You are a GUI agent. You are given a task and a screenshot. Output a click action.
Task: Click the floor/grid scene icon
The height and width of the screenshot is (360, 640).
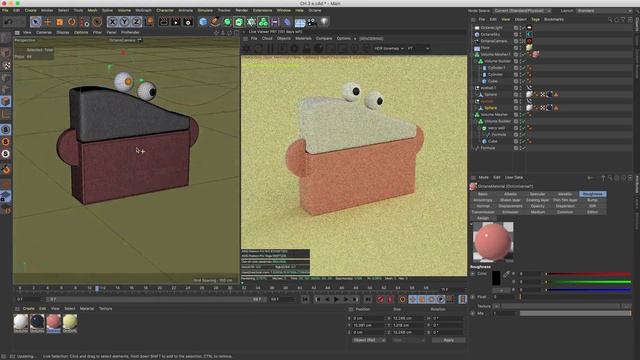click(300, 22)
